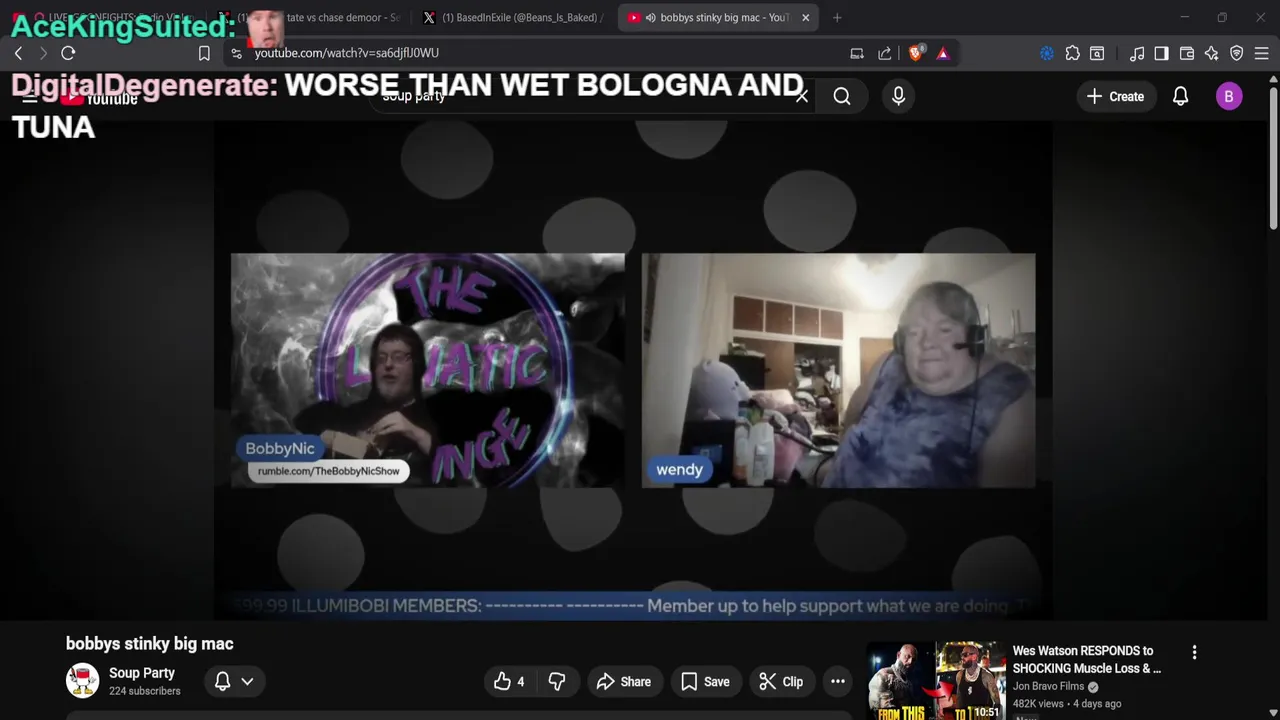Switch to the BasedInExile X tab
The image size is (1280, 720).
click(x=516, y=17)
